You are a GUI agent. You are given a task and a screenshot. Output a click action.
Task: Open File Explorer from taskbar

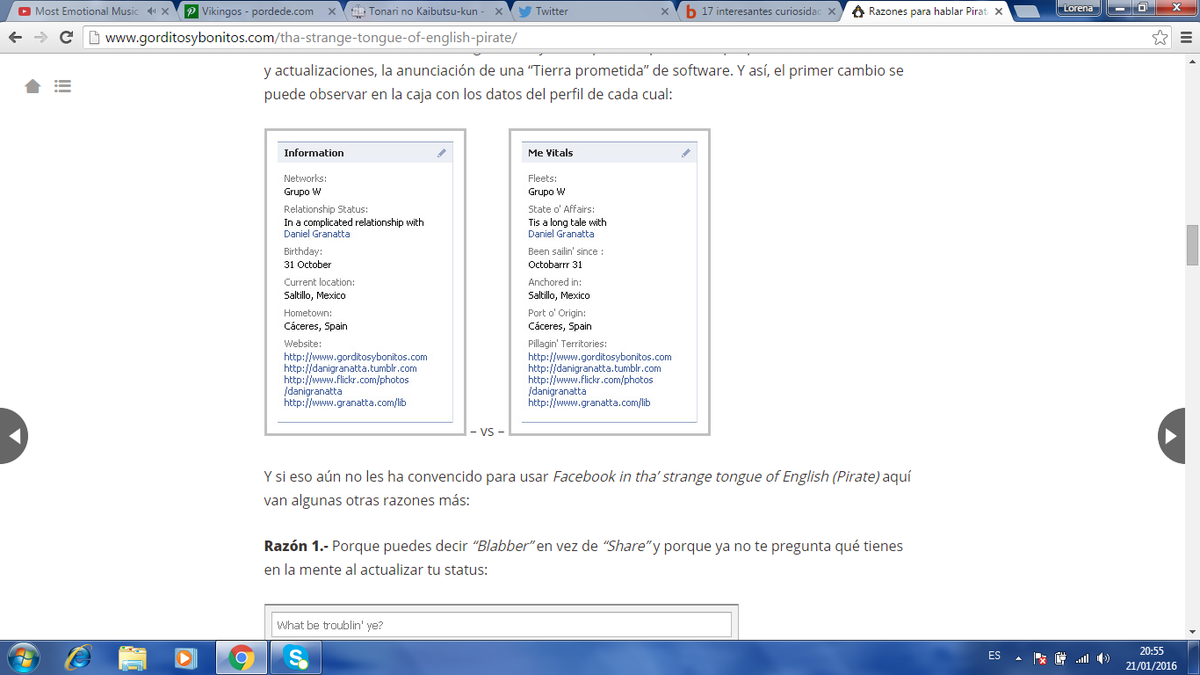pos(132,657)
